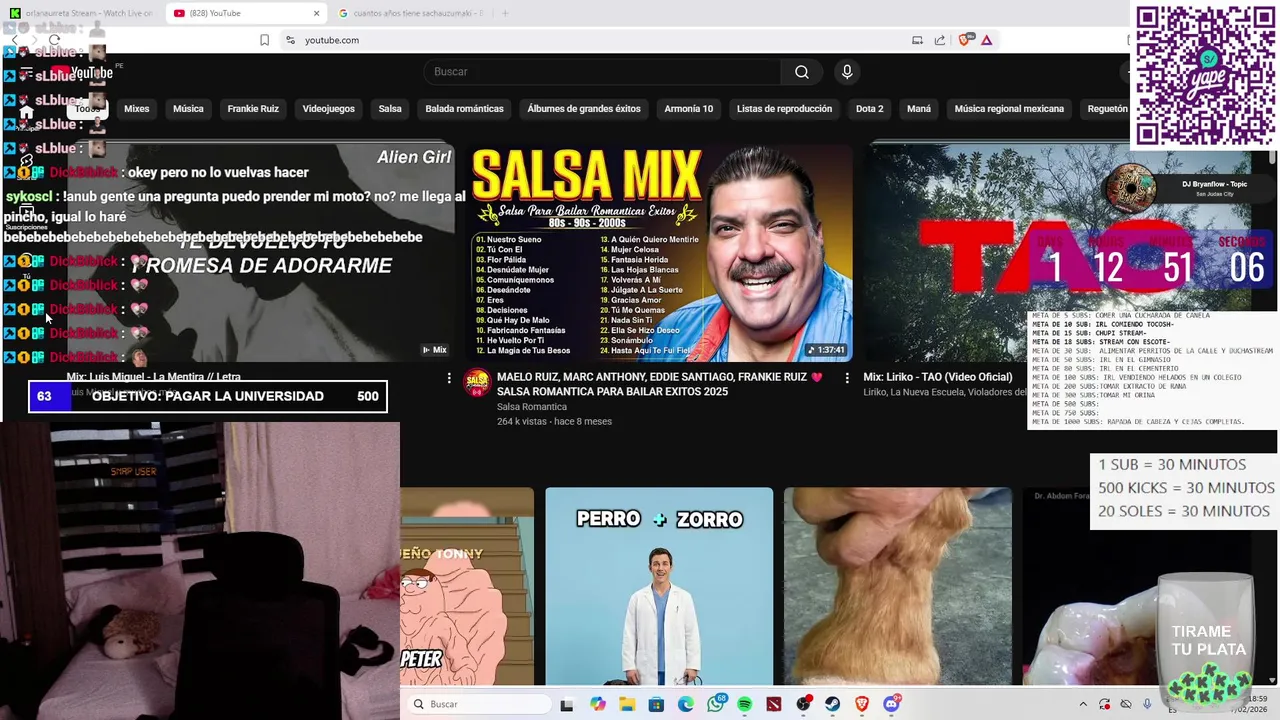Open options for the Salsa Romantica video
The width and height of the screenshot is (1280, 720).
[x=847, y=378]
